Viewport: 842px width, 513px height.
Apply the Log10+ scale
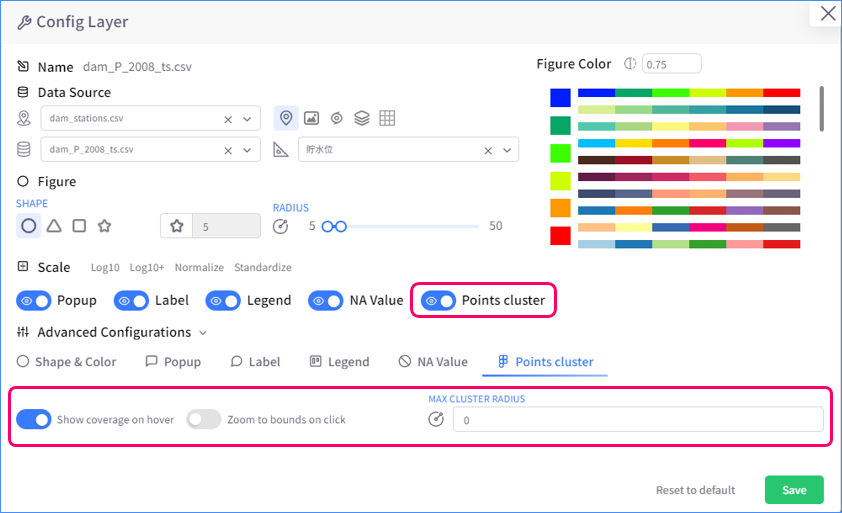[147, 267]
